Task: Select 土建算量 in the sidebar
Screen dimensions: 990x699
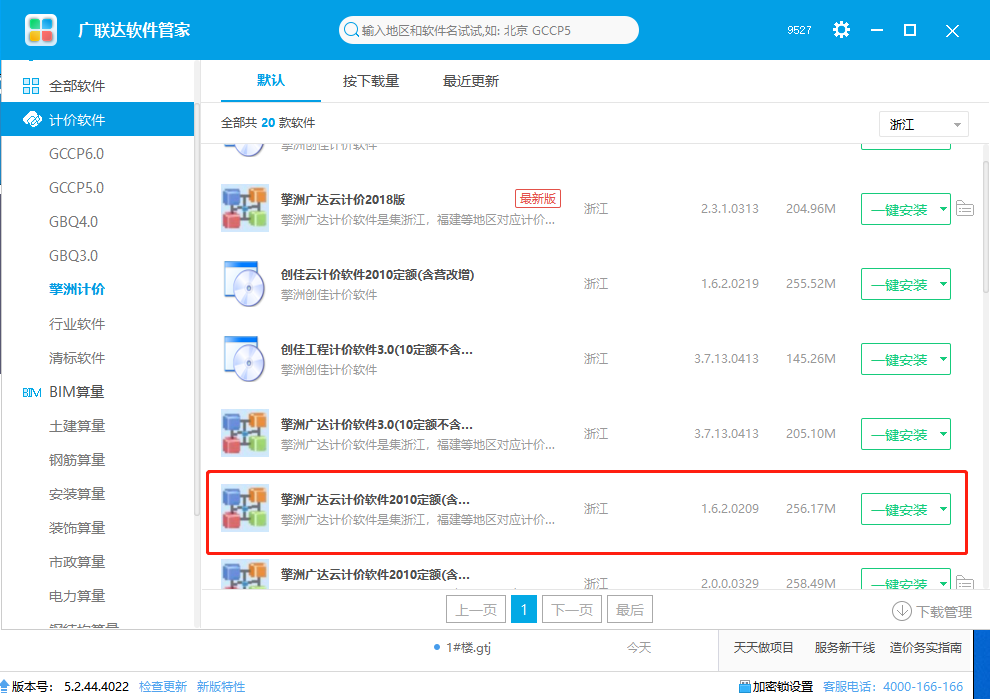Action: pyautogui.click(x=77, y=426)
